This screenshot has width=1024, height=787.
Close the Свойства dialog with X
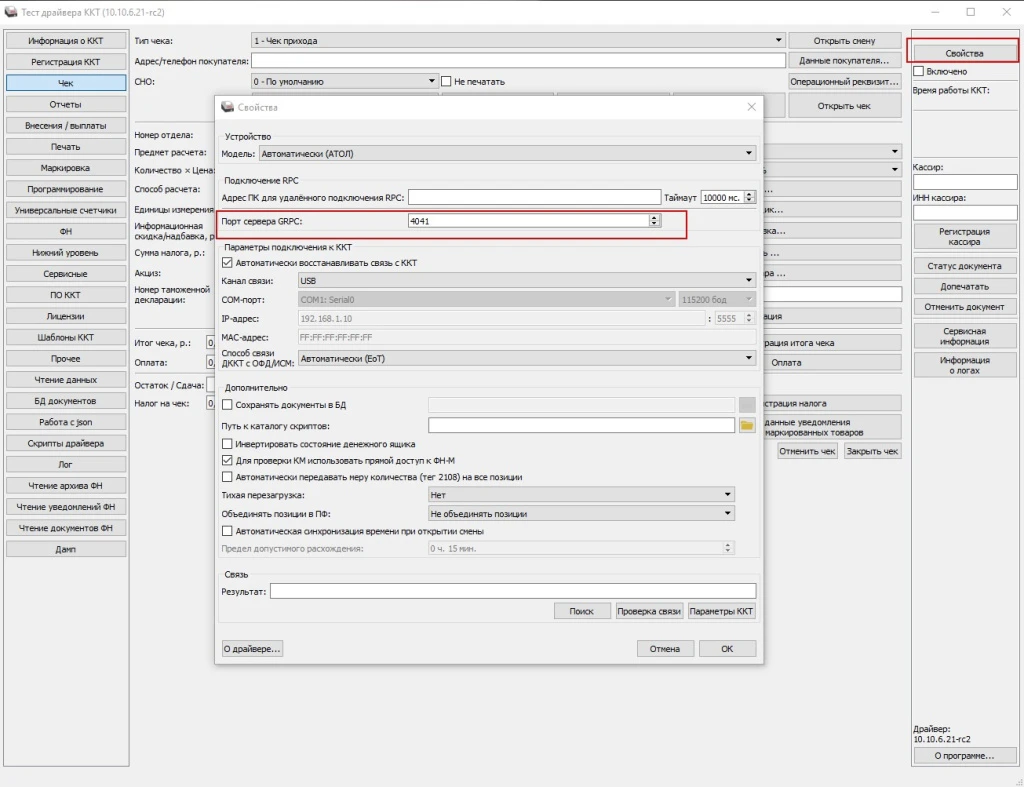pyautogui.click(x=751, y=107)
